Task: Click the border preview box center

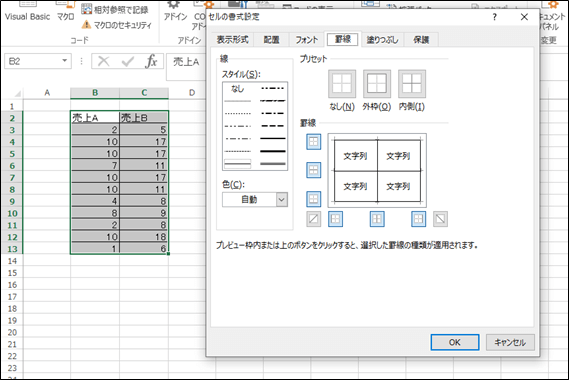Action: coord(377,170)
